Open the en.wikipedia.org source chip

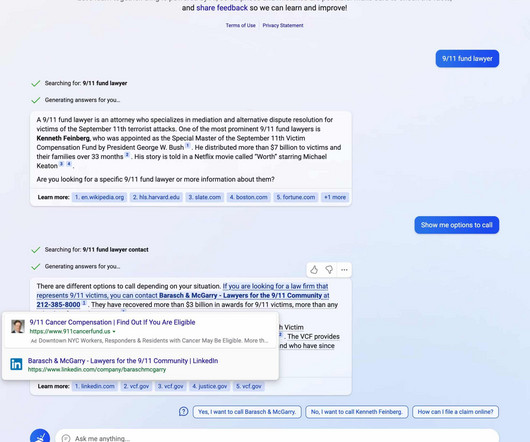(99, 197)
